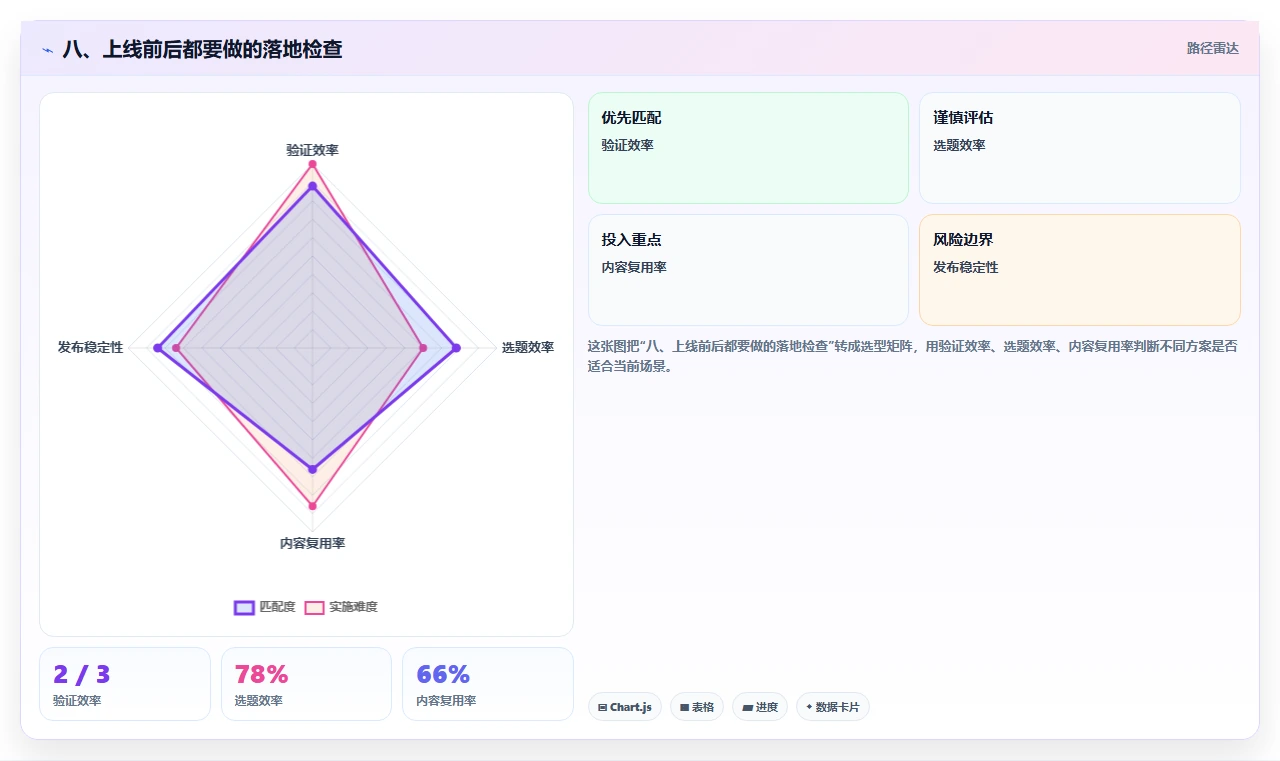Click the lightning icon beside the page title
Viewport: 1280px width, 761px height.
coord(47,49)
